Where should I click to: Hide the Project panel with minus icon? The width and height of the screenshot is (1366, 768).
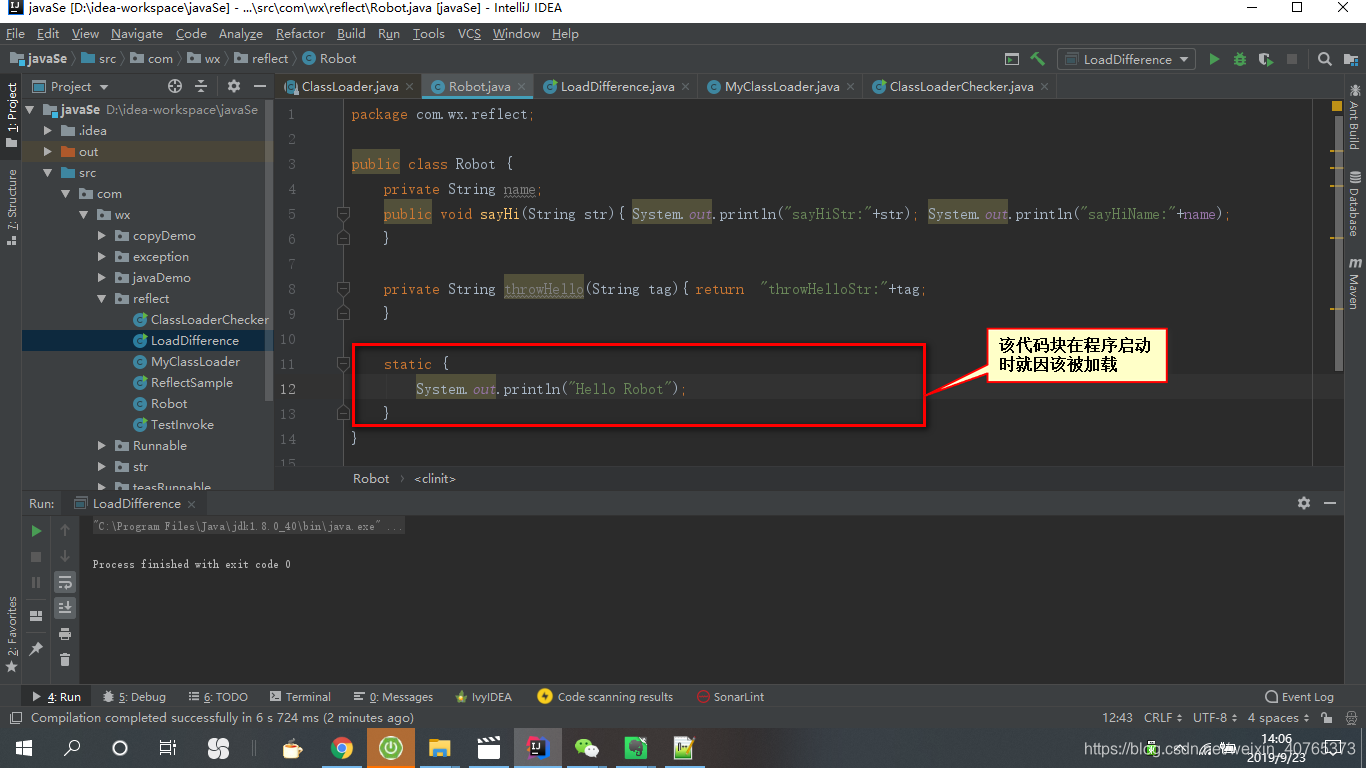(259, 86)
